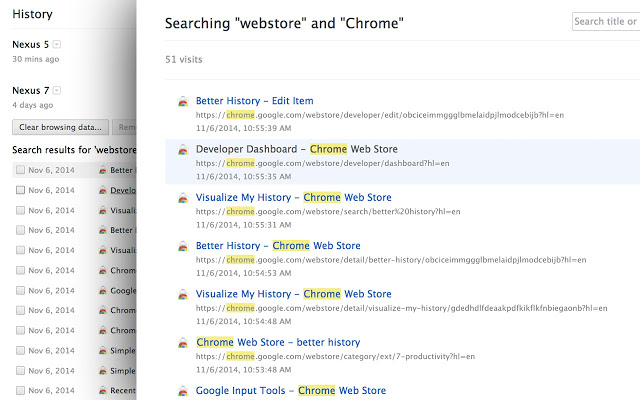The width and height of the screenshot is (640, 400).
Task: Click the URL ending category/ext/7-productivity?hl=en
Action: click(x=336, y=356)
